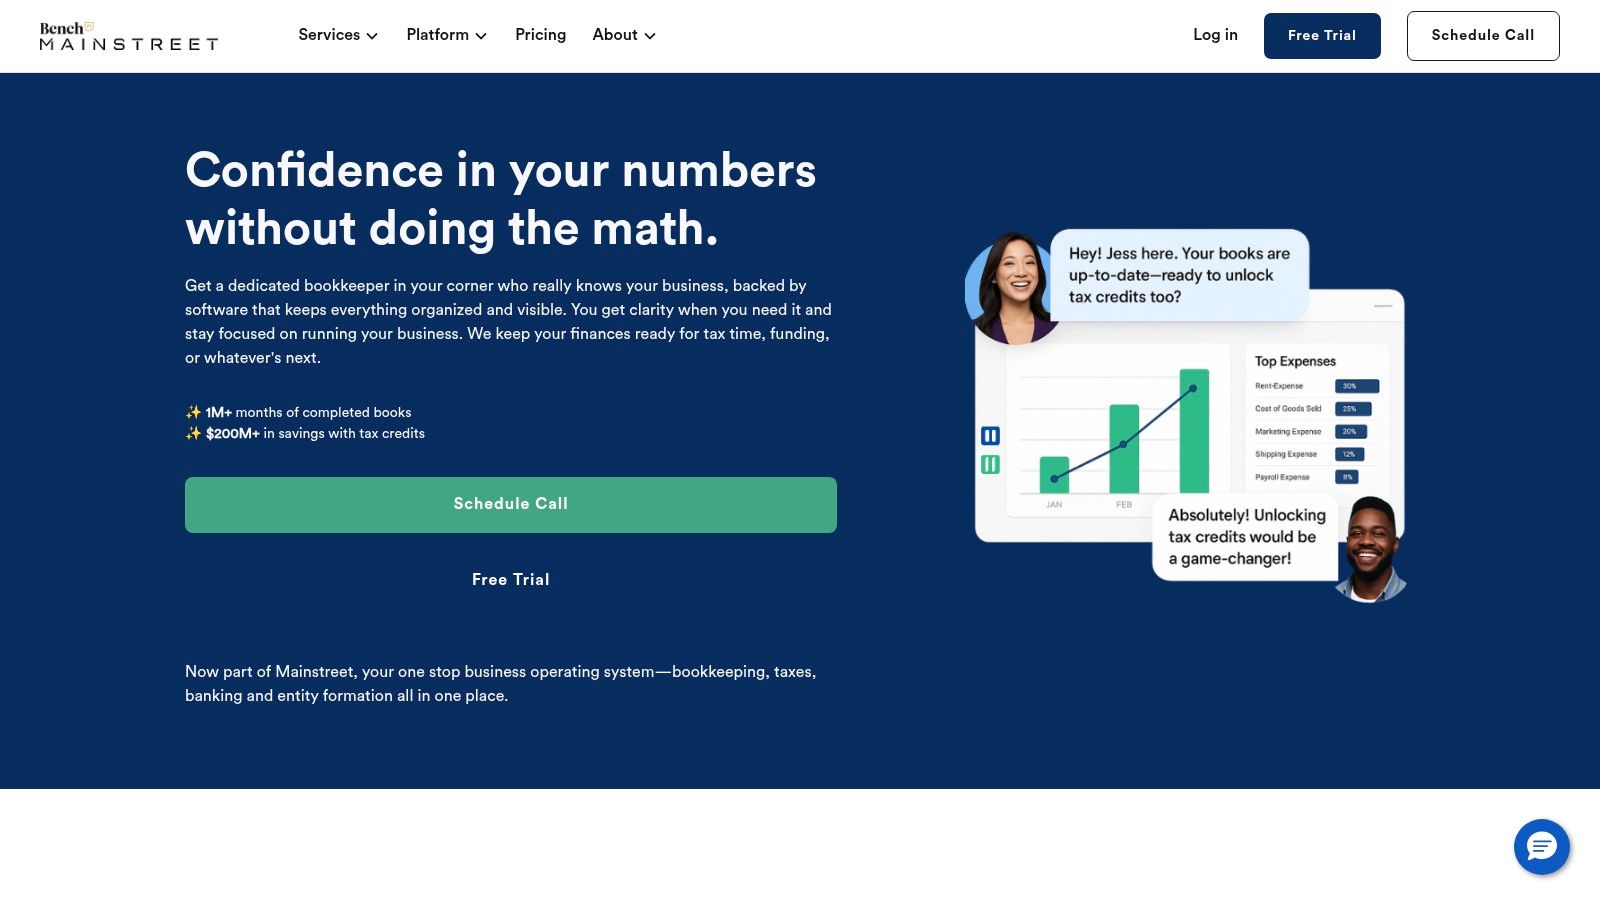Open the live chat bubble icon
This screenshot has width=1600, height=900.
tap(1541, 847)
